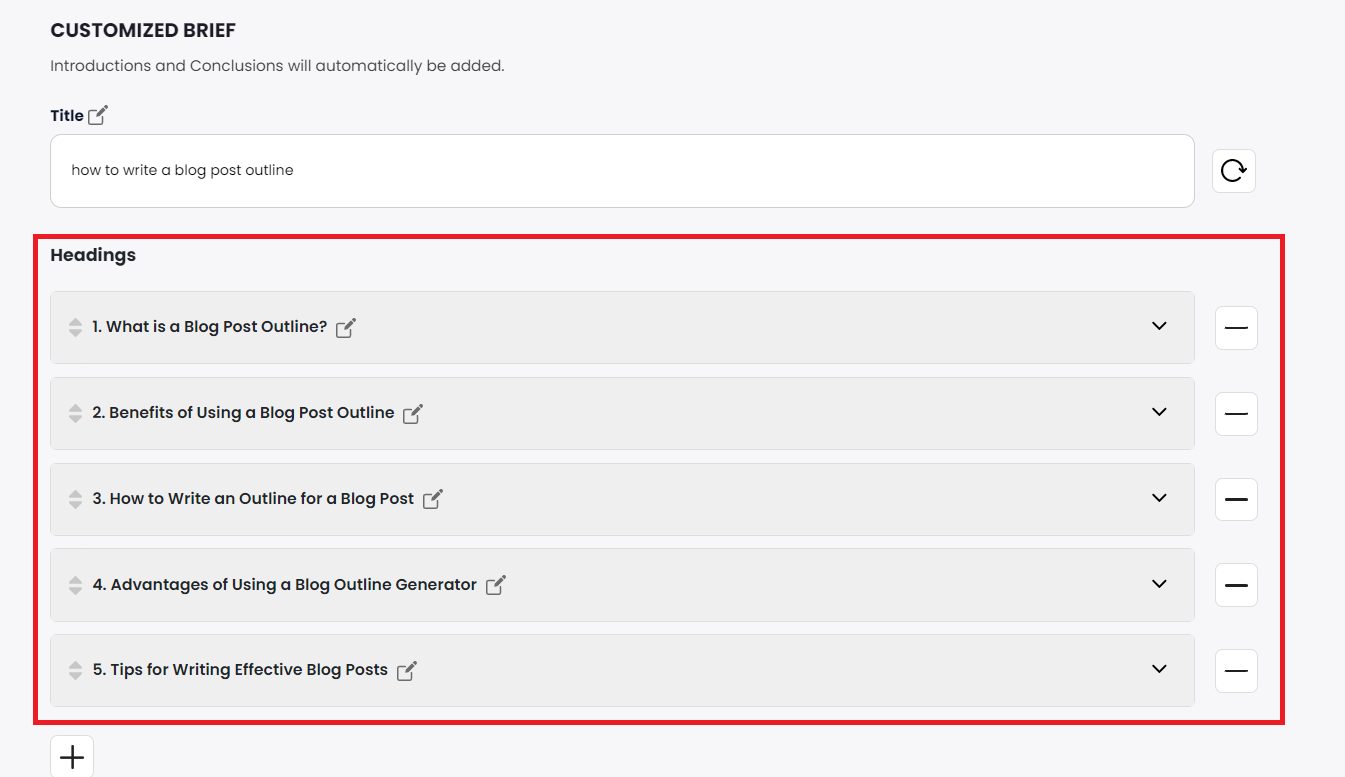Delete 'Benefits of Using a Blog Post Outline' heading
Image resolution: width=1345 pixels, height=777 pixels.
point(1236,414)
